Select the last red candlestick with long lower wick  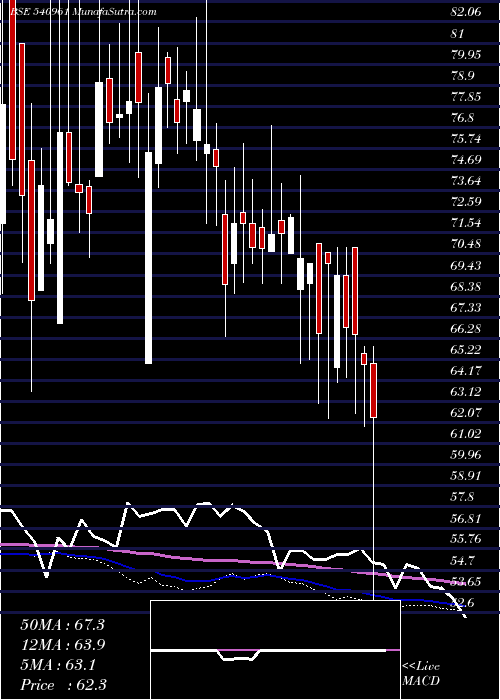pos(373,390)
